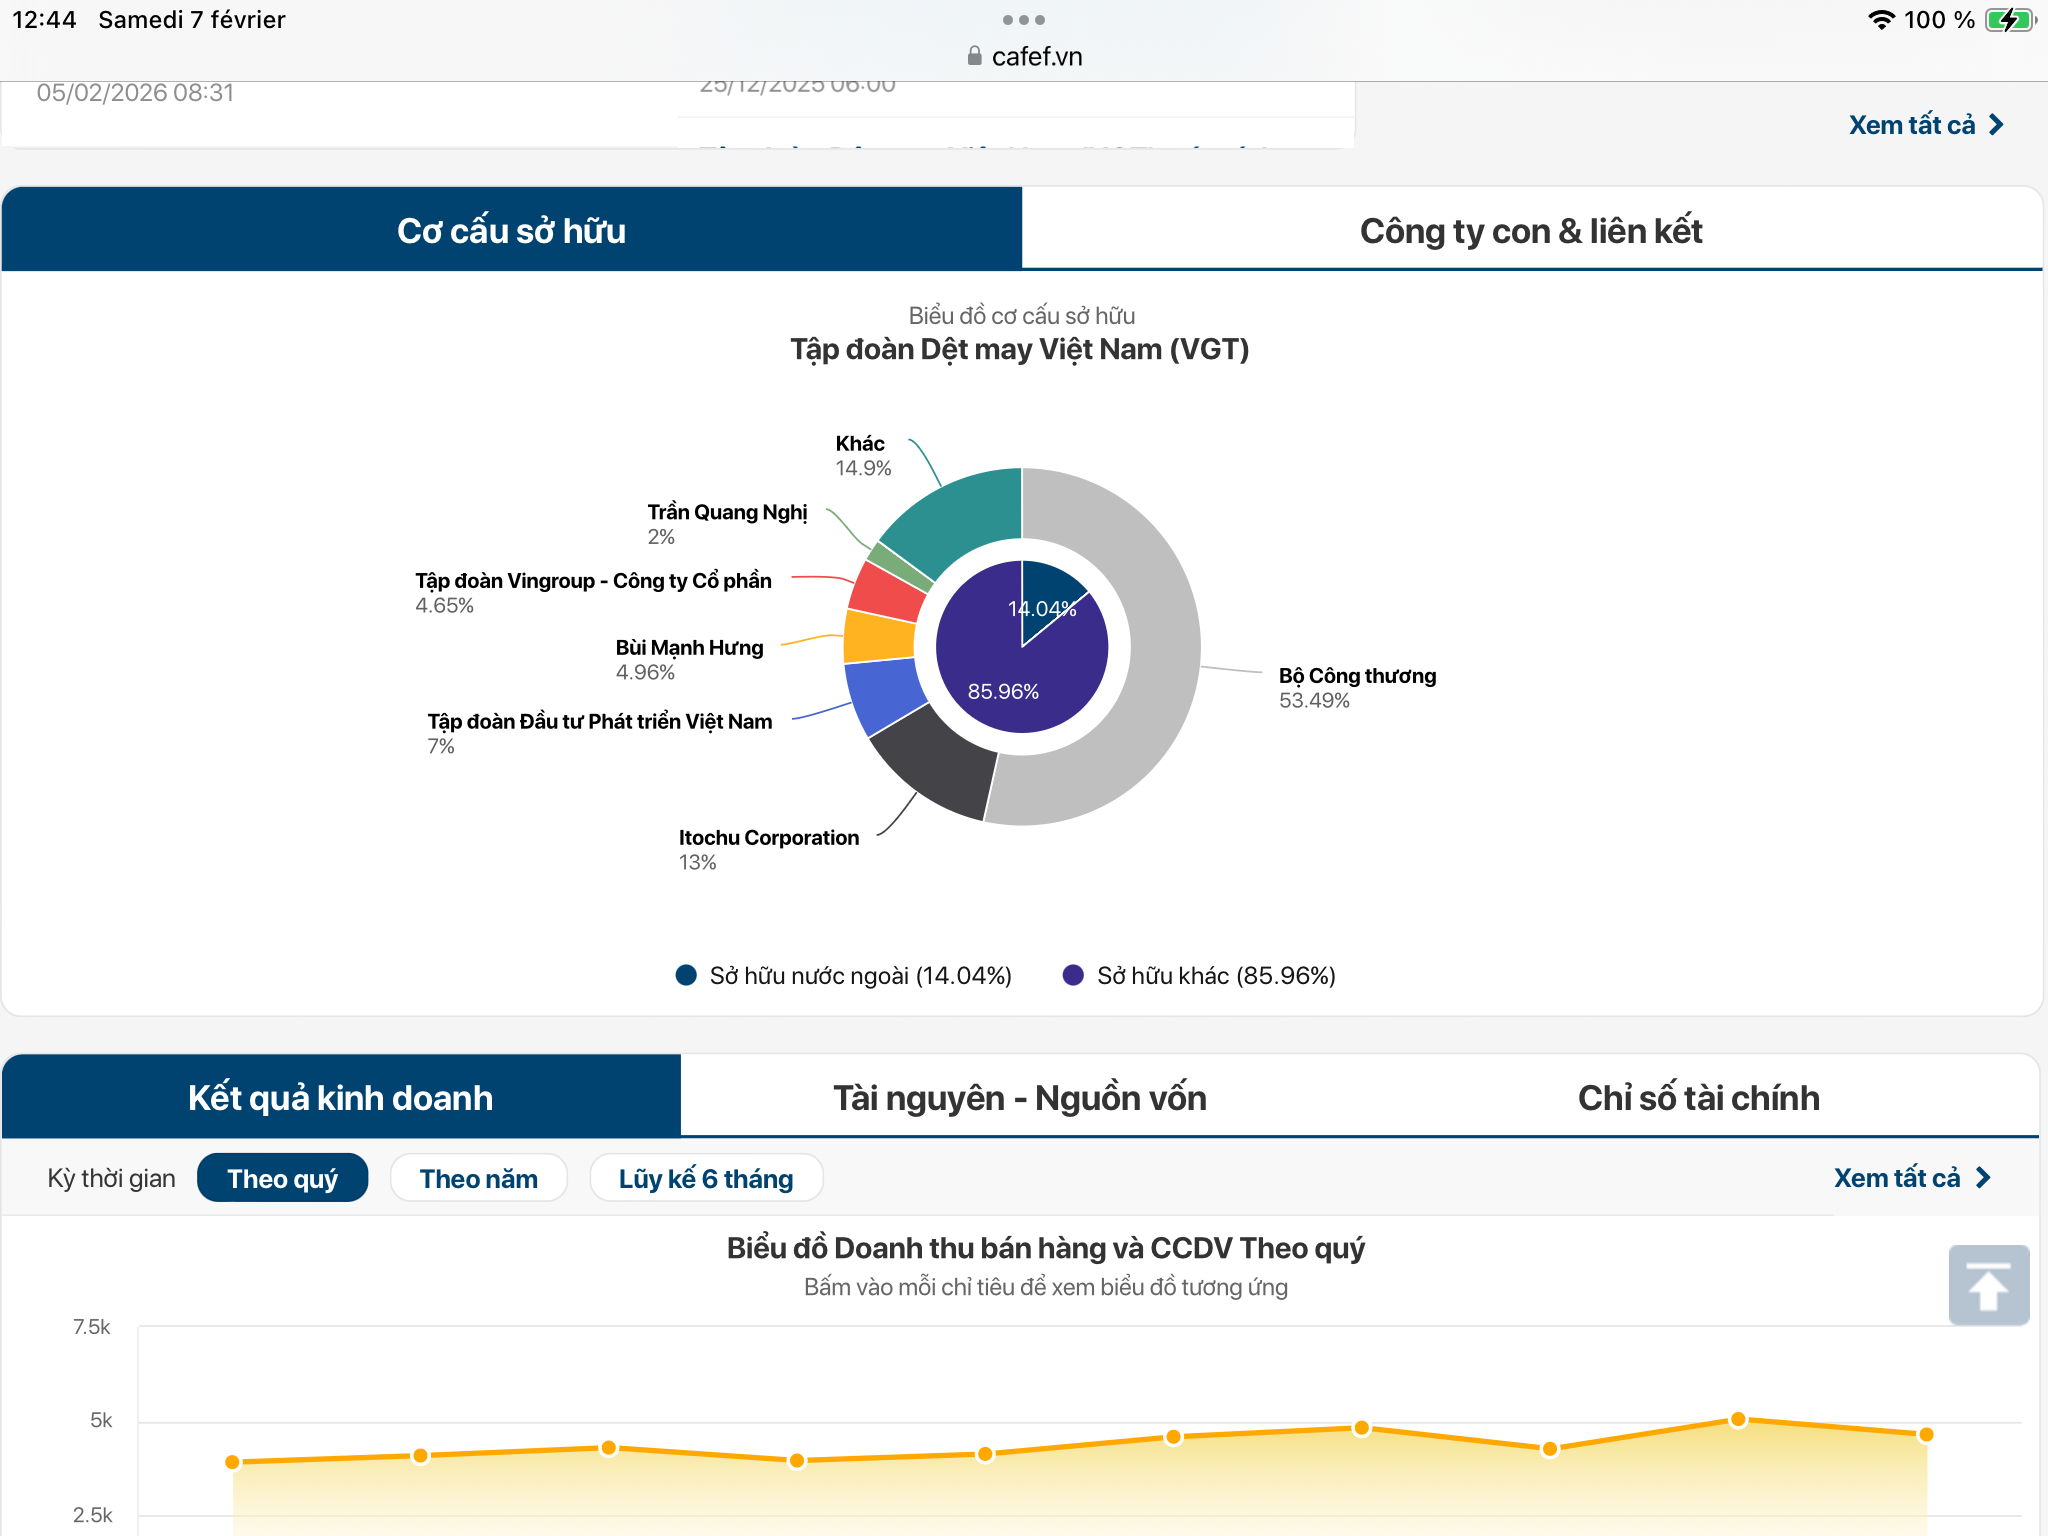The height and width of the screenshot is (1536, 2048).
Task: Click the scroll-to-top arrow icon
Action: pos(1988,1285)
